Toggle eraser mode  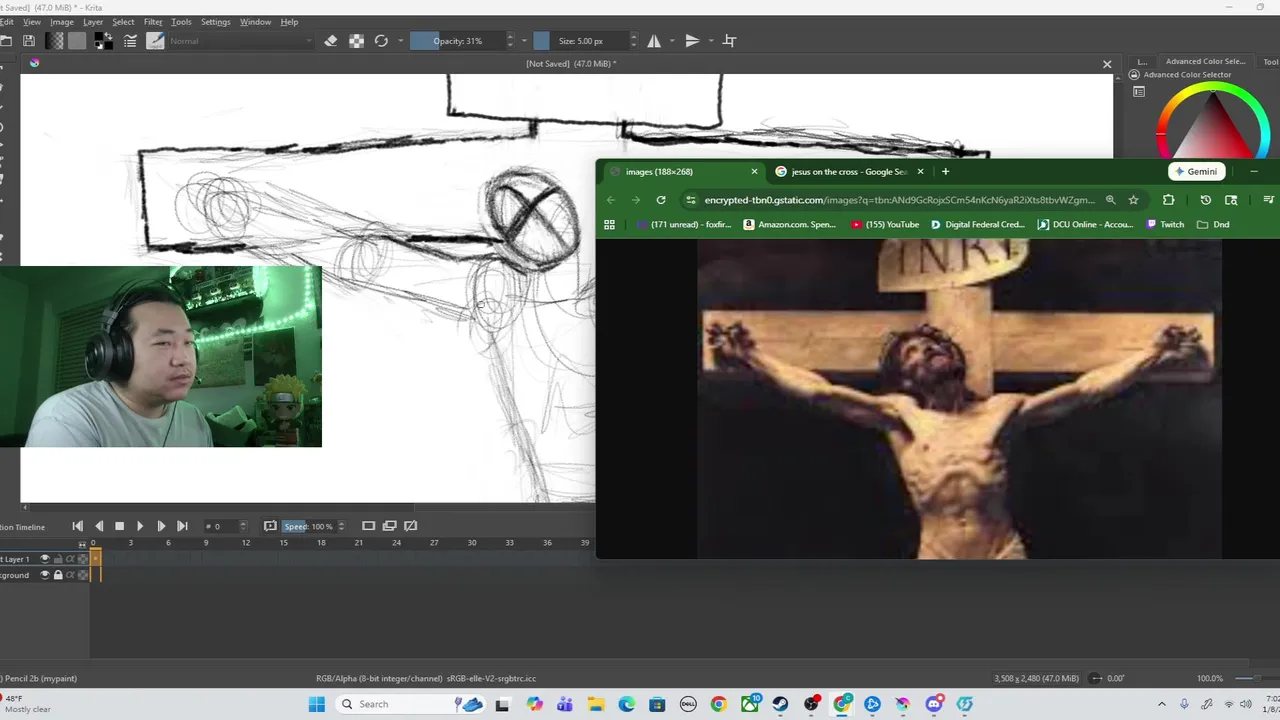(x=331, y=41)
